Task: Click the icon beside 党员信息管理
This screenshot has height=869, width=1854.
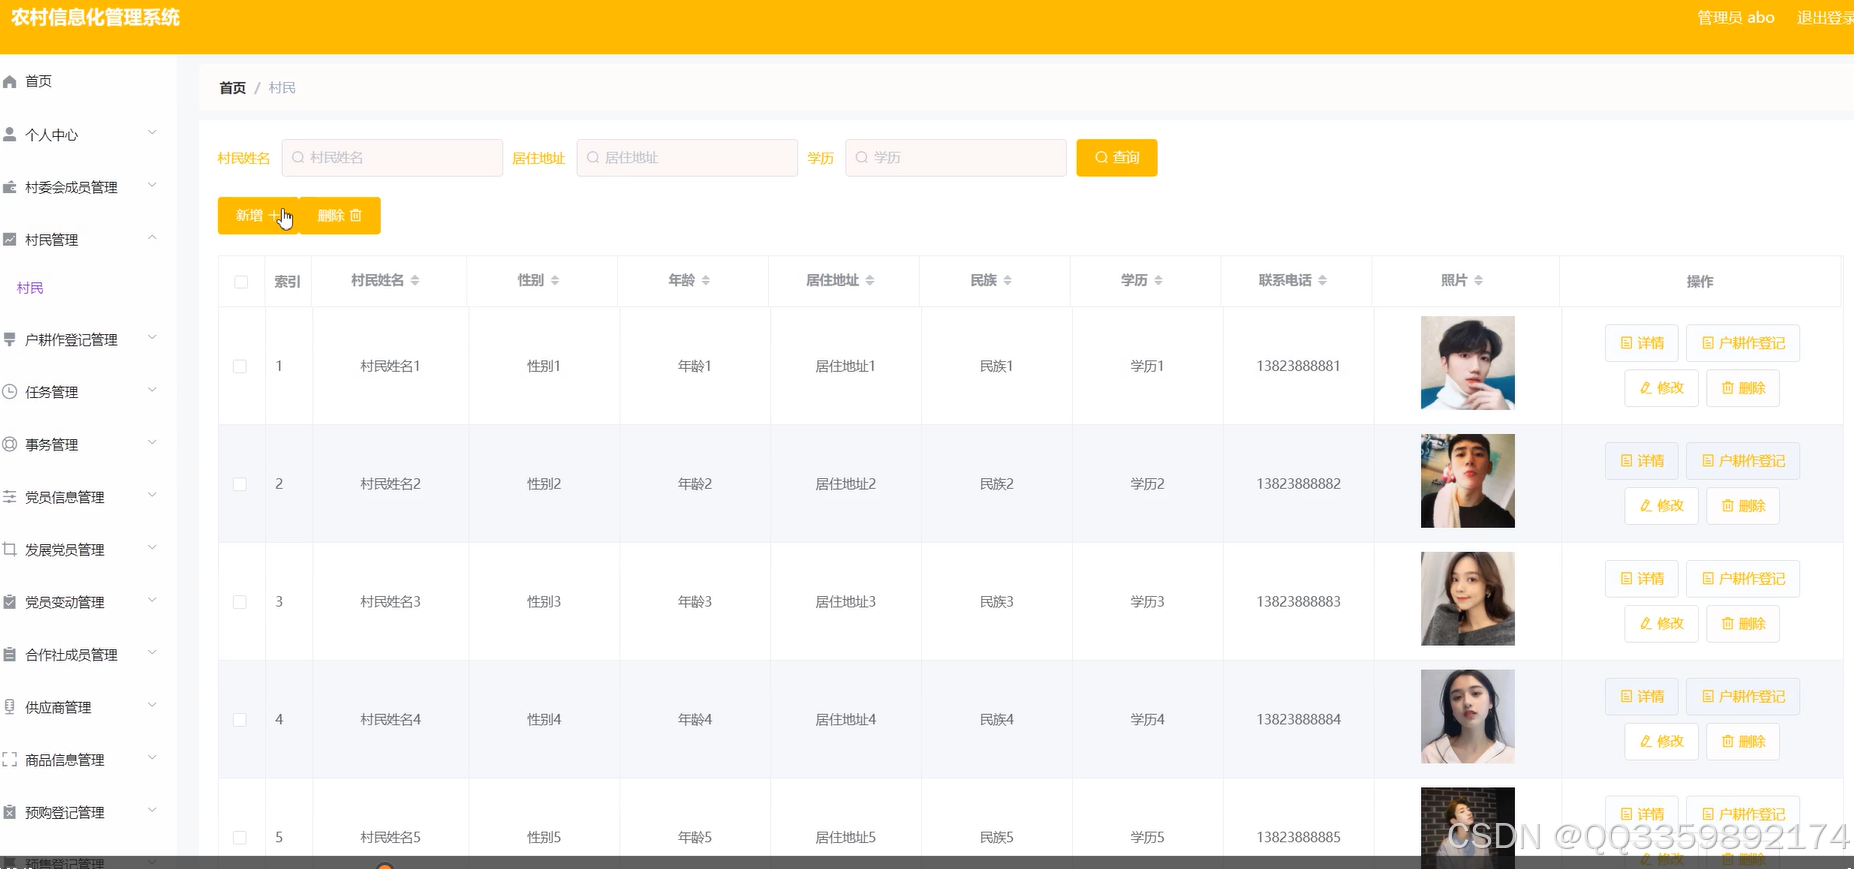Action: point(10,496)
